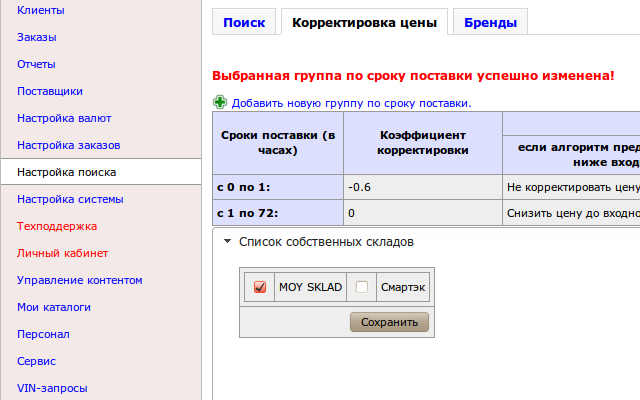Click the green plus add group icon

pos(220,102)
